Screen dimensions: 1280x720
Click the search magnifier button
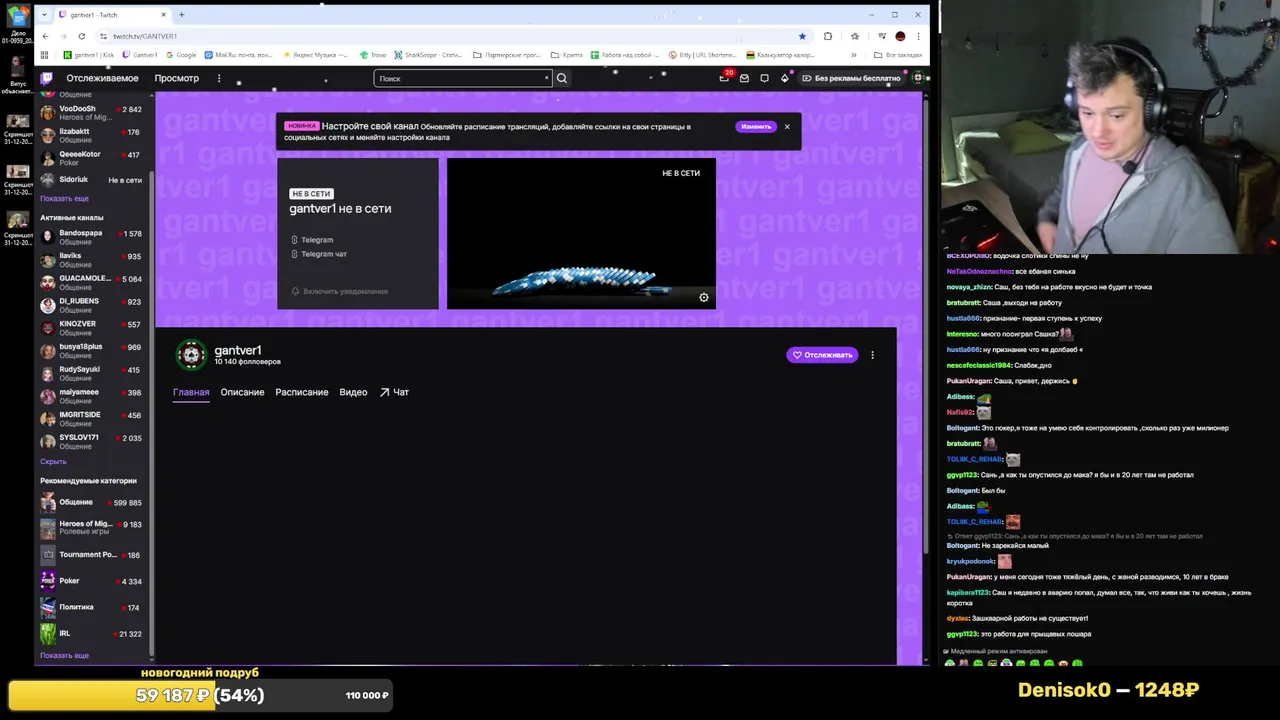tap(562, 78)
